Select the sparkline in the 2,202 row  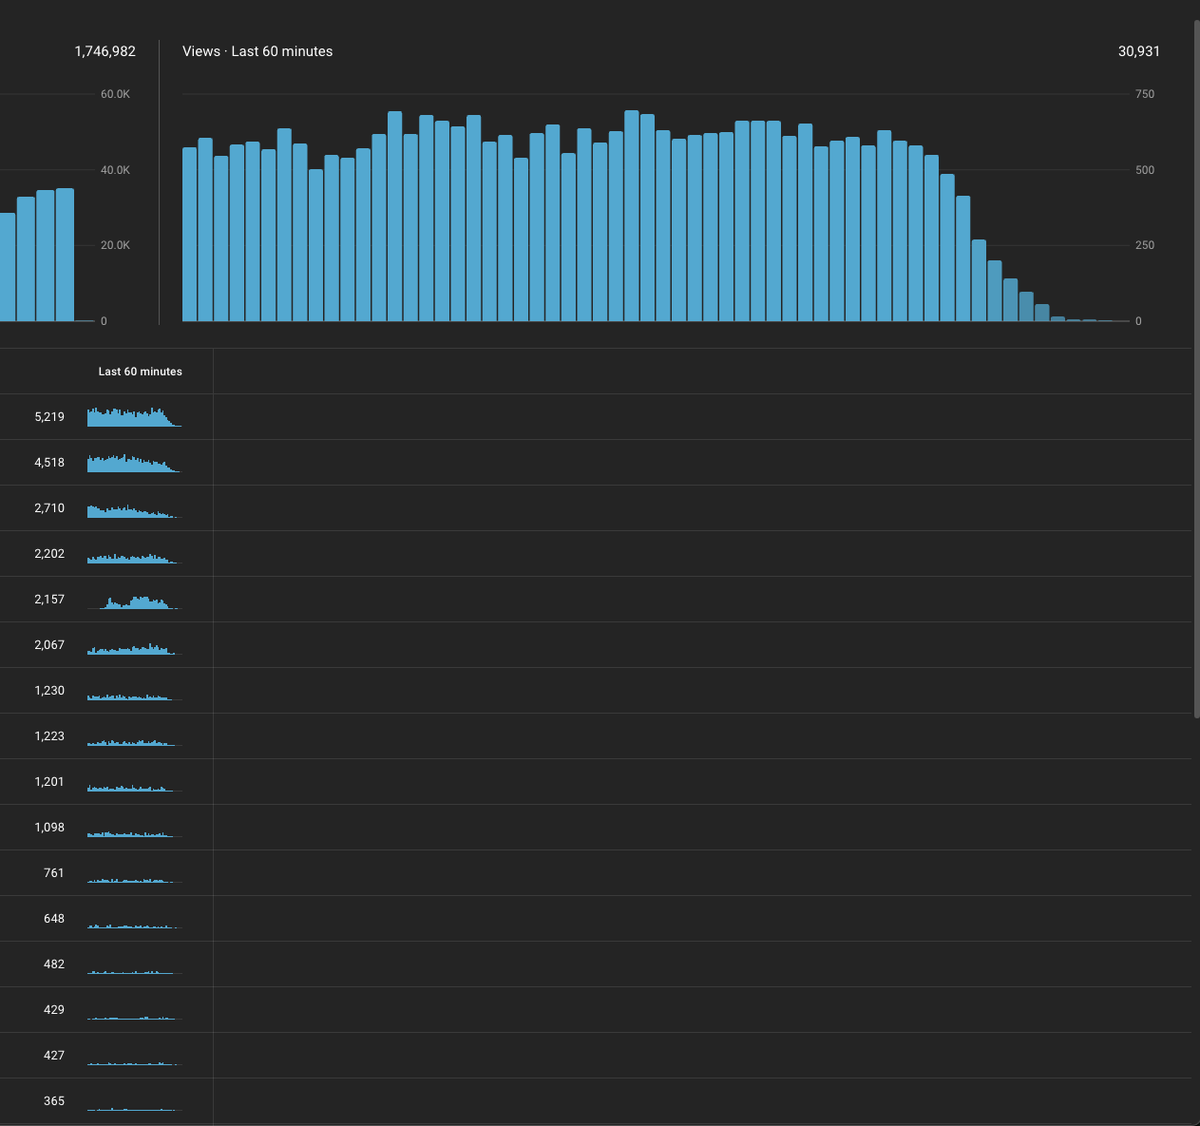coord(132,557)
